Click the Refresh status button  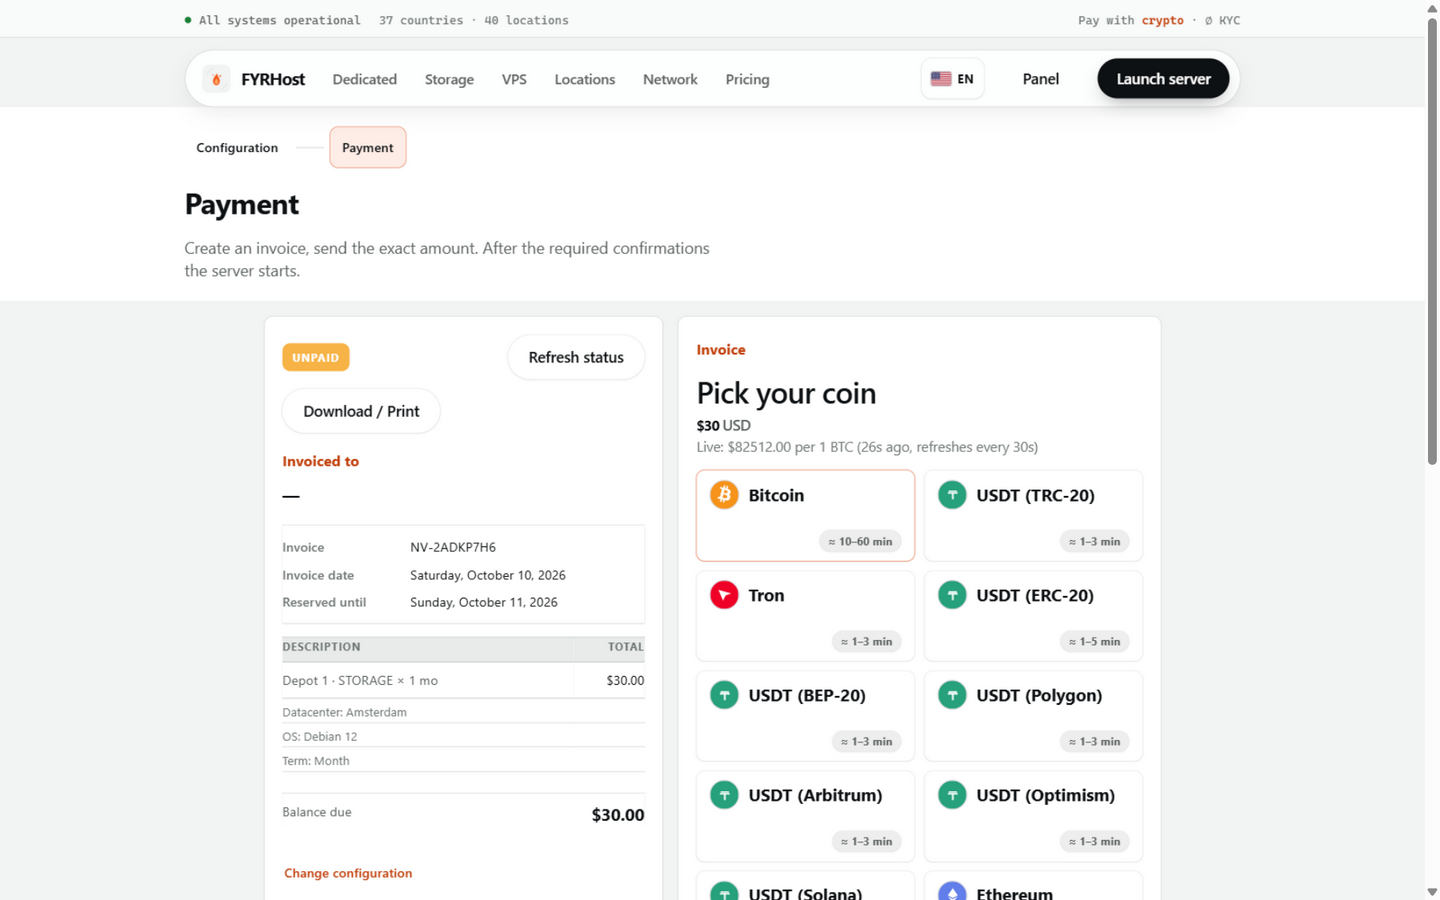[x=576, y=357]
